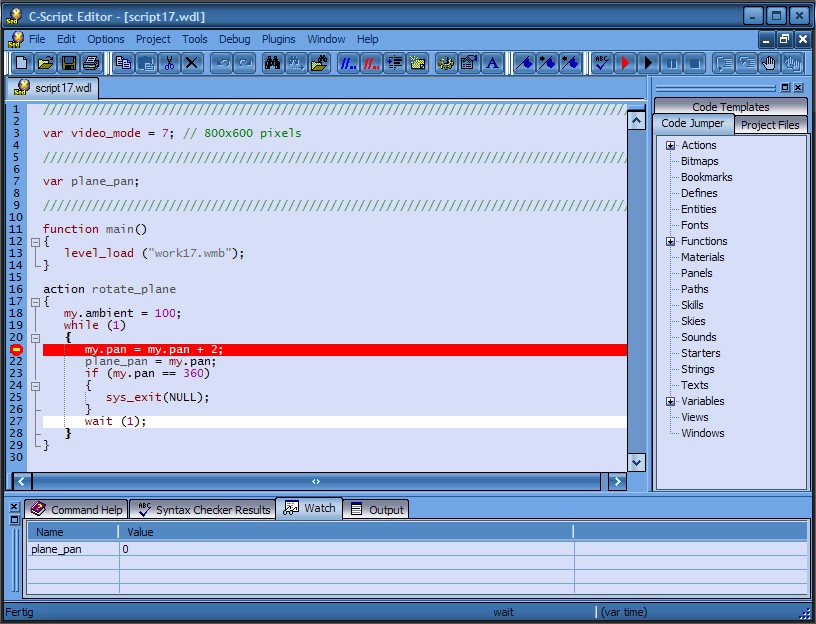Toggle the breakpoint on line 21
The width and height of the screenshot is (816, 624).
pyautogui.click(x=16, y=350)
